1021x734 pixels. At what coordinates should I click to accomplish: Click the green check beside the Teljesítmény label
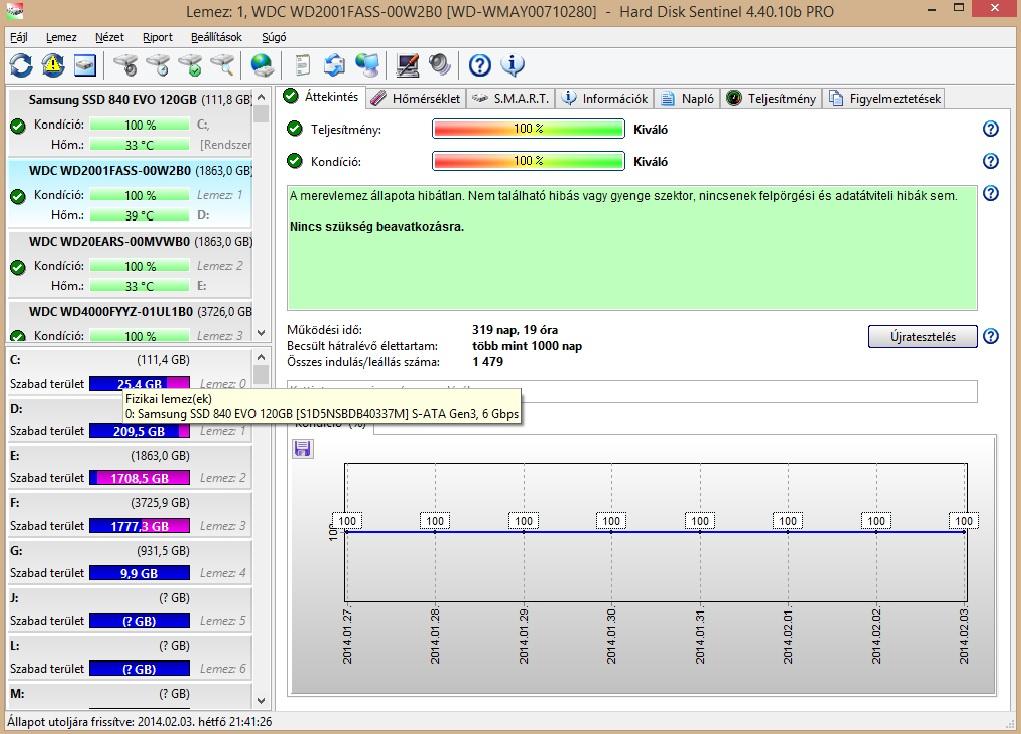click(295, 128)
